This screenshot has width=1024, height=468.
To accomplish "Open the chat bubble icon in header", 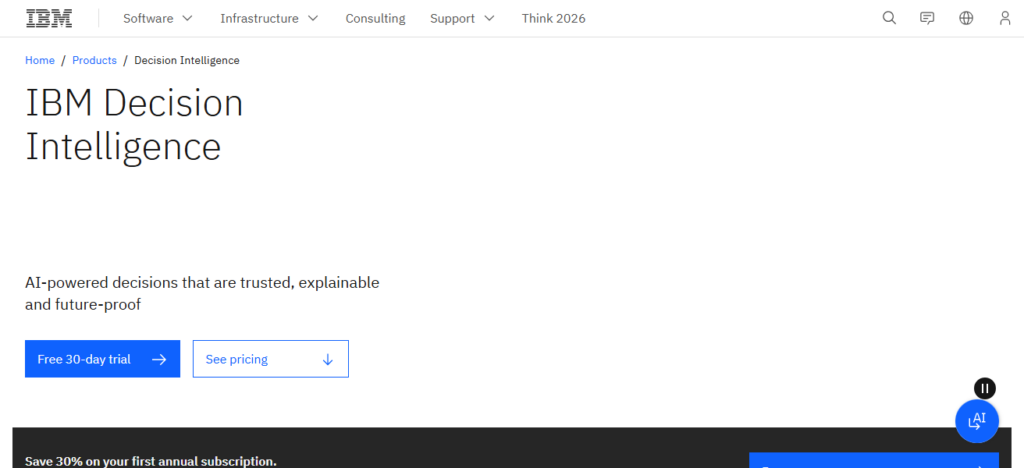I will [927, 18].
